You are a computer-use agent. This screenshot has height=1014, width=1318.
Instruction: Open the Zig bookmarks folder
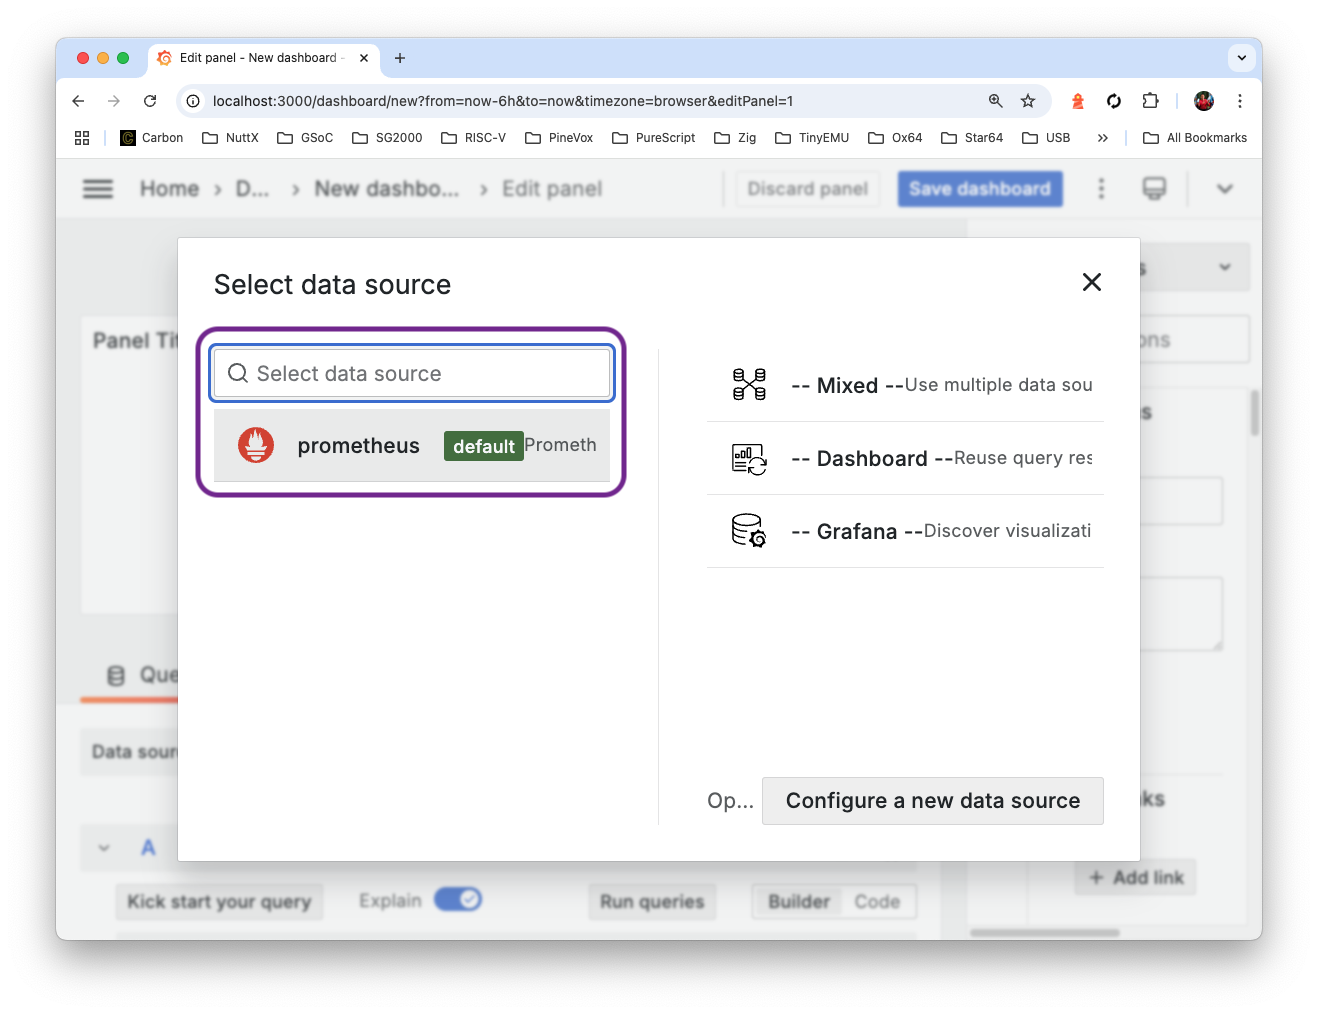coord(736,138)
